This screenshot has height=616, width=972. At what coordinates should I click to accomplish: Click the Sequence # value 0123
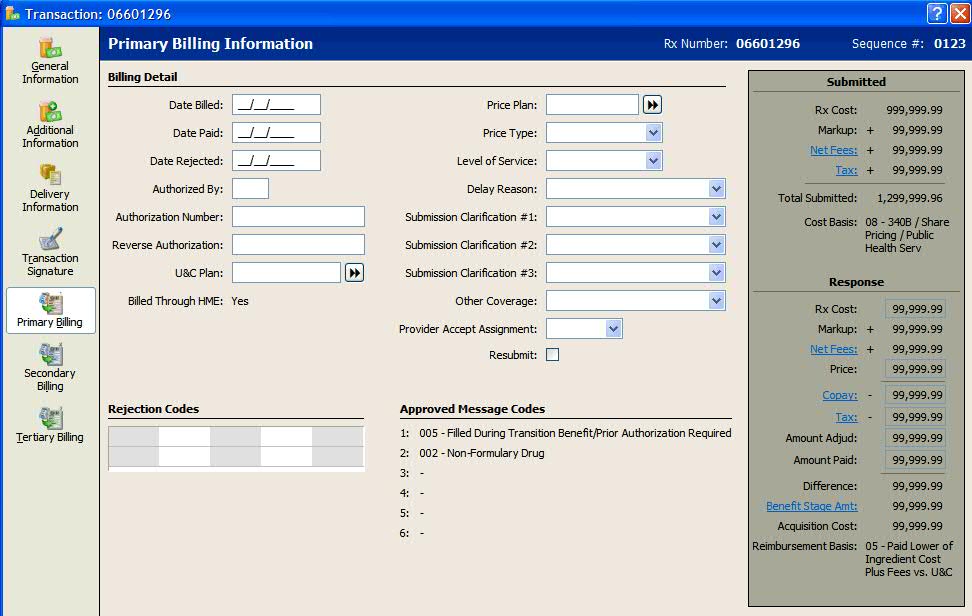coord(949,43)
